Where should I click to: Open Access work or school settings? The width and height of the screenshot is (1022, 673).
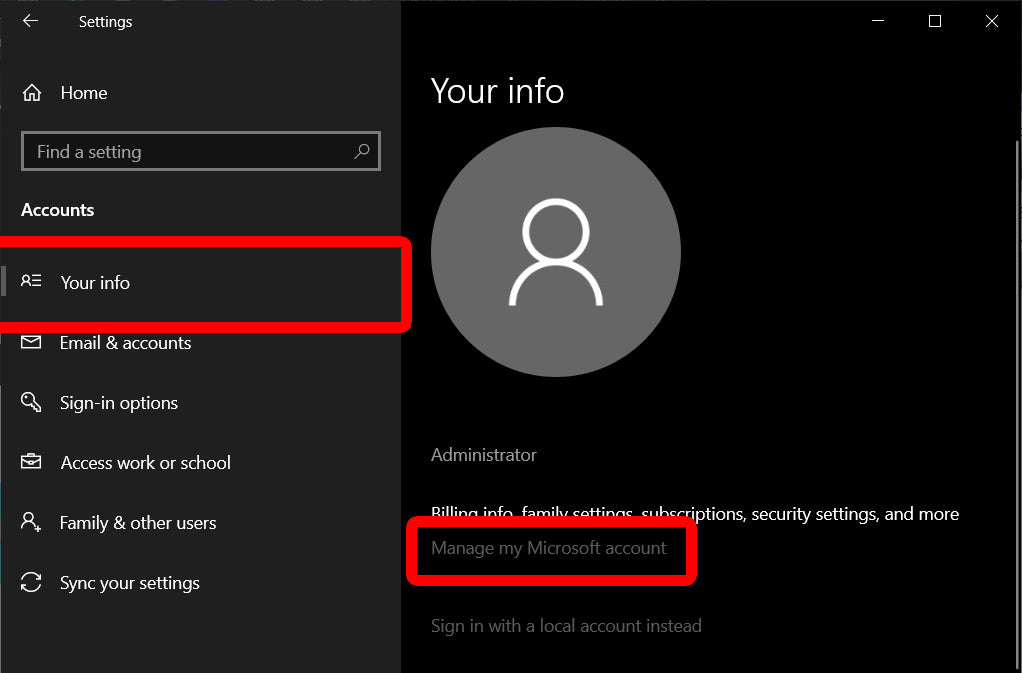147,462
